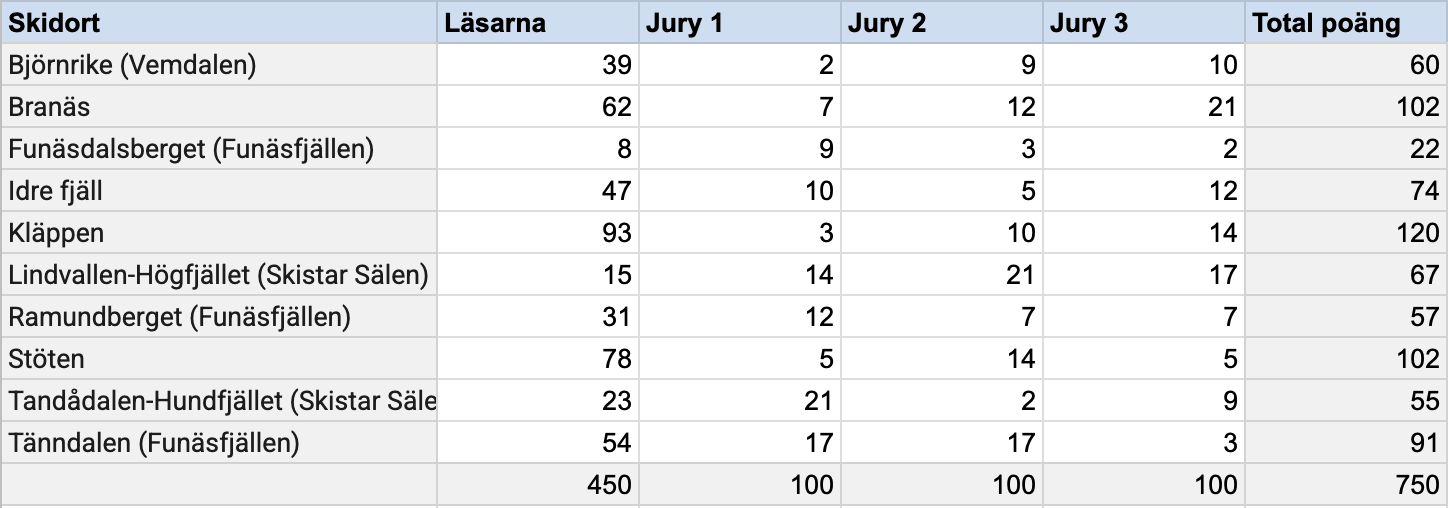This screenshot has width=1448, height=508.
Task: Select the Funäsdalsberget (Funäsfjällen) cell
Action: [x=219, y=149]
